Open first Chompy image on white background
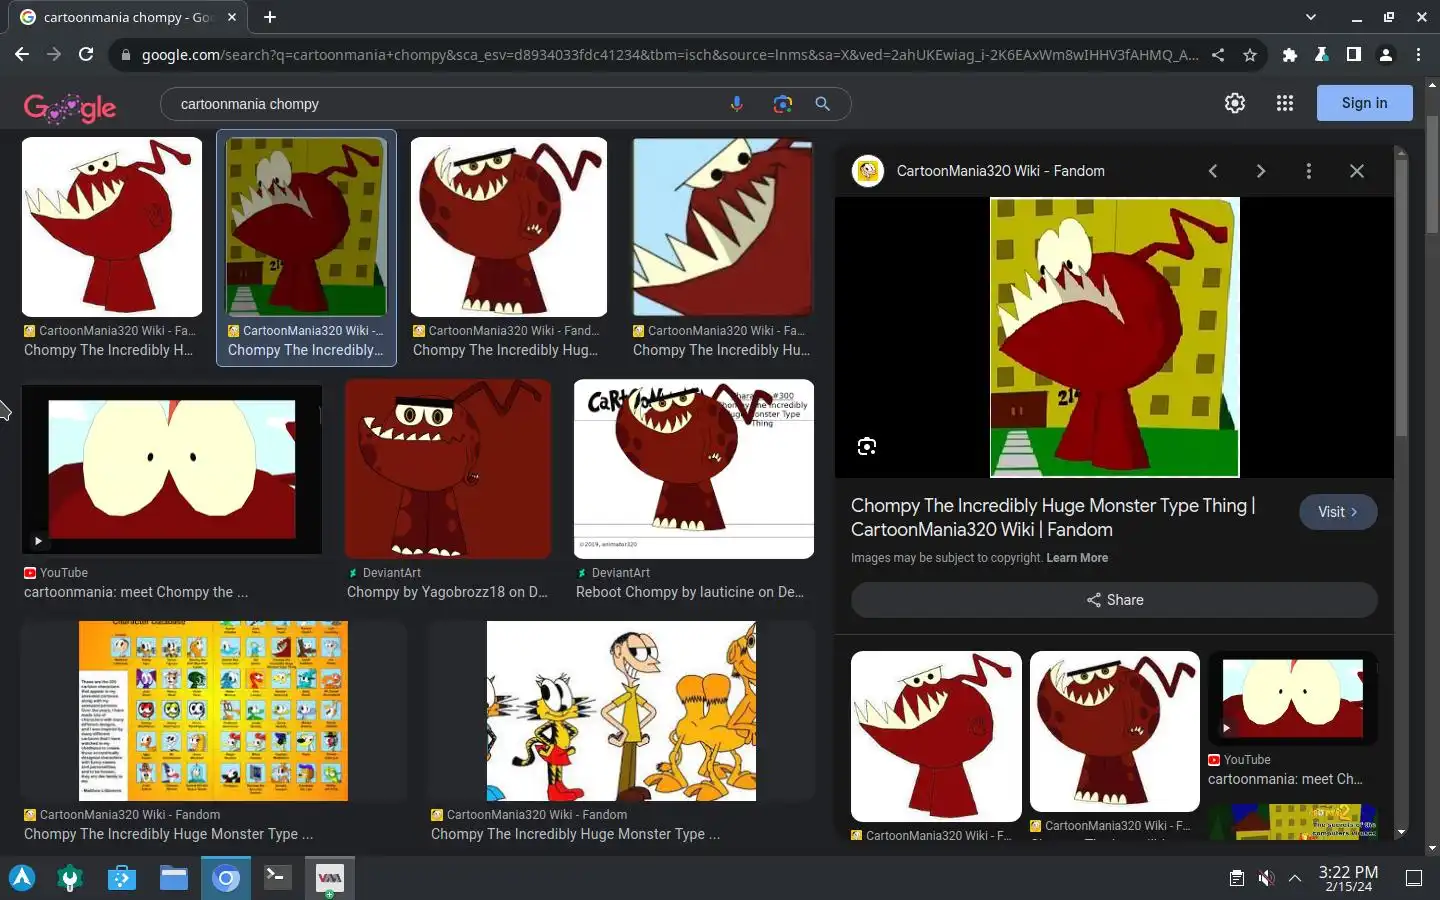1440x900 pixels. (112, 227)
